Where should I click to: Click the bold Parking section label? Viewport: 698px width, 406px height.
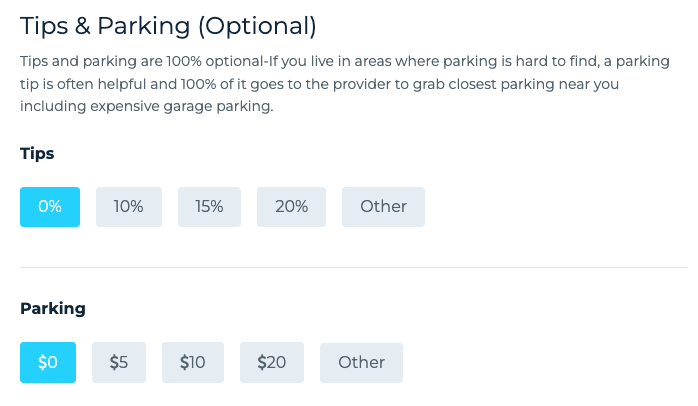53,309
